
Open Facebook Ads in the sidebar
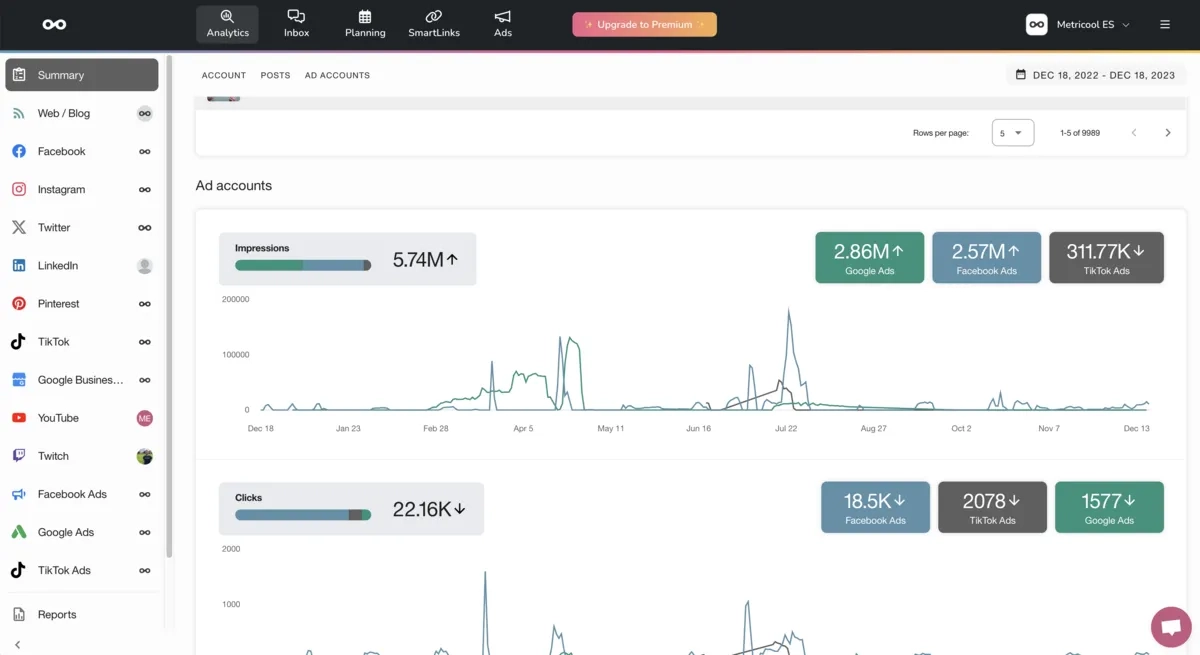[82, 494]
